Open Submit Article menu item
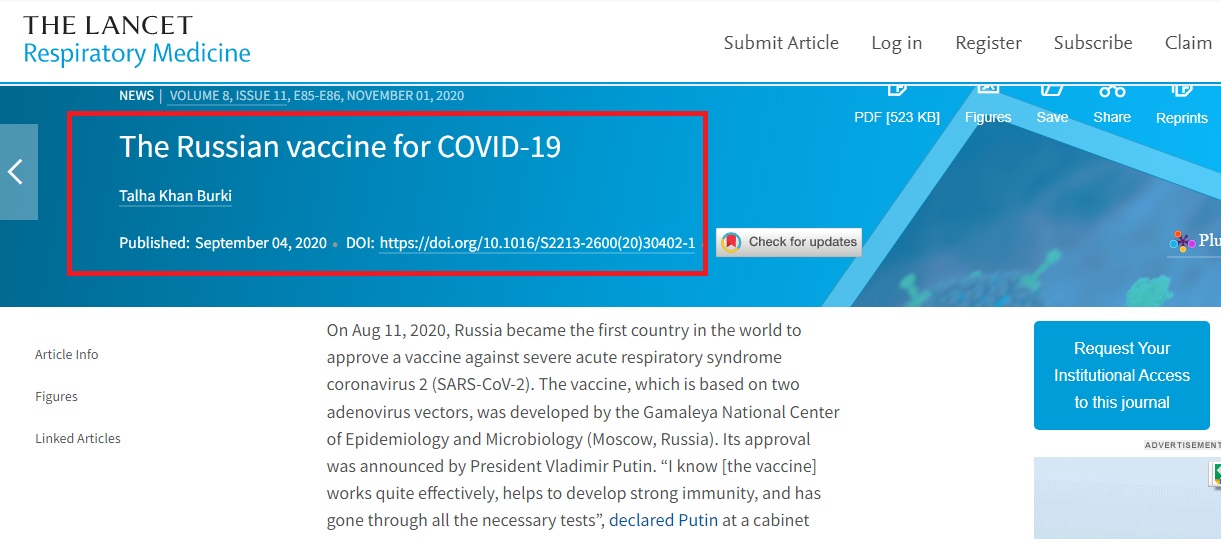Viewport: 1221px width, 539px height. tap(781, 42)
